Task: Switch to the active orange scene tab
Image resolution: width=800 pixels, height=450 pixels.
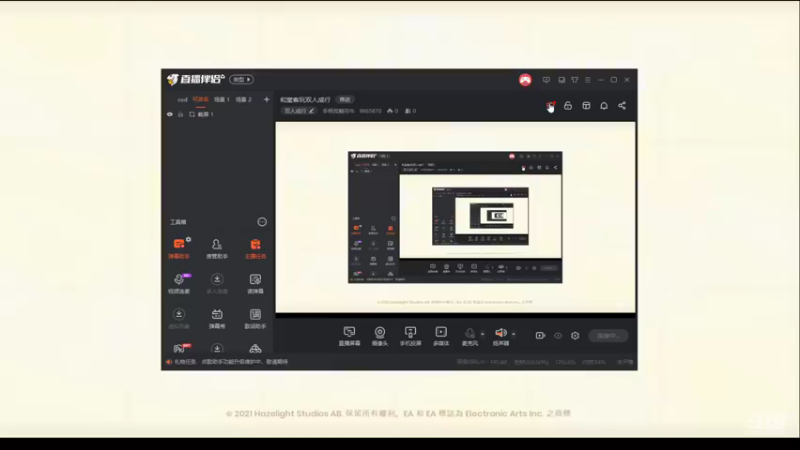Action: pos(201,99)
